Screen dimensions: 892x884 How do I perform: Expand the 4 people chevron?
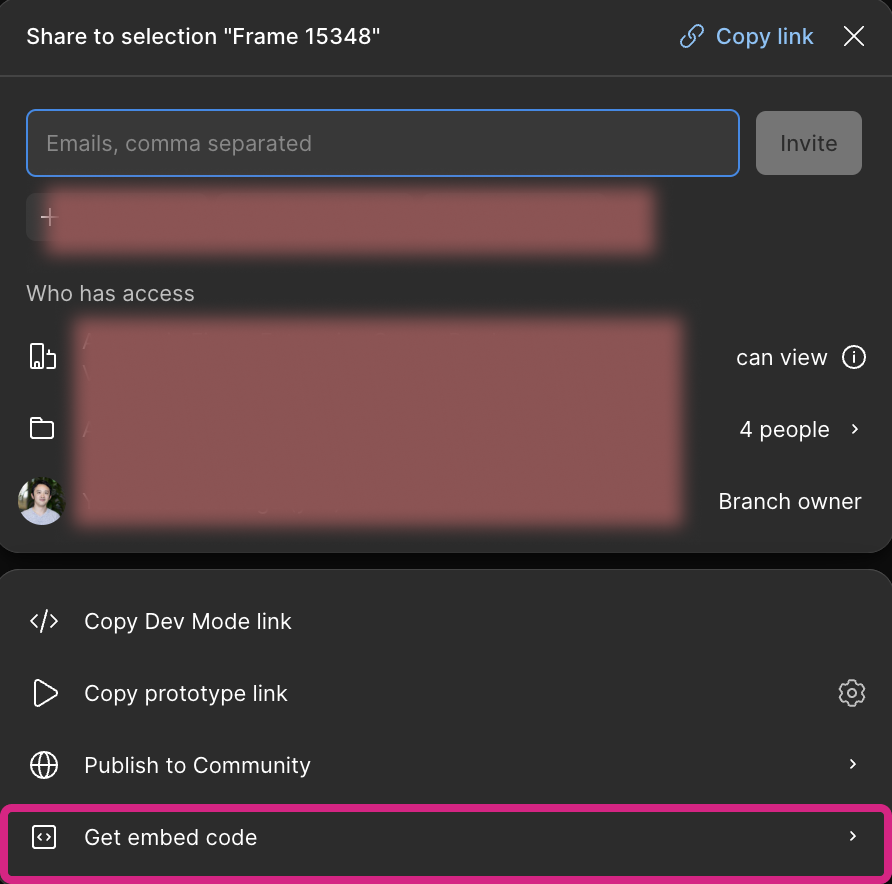click(854, 429)
